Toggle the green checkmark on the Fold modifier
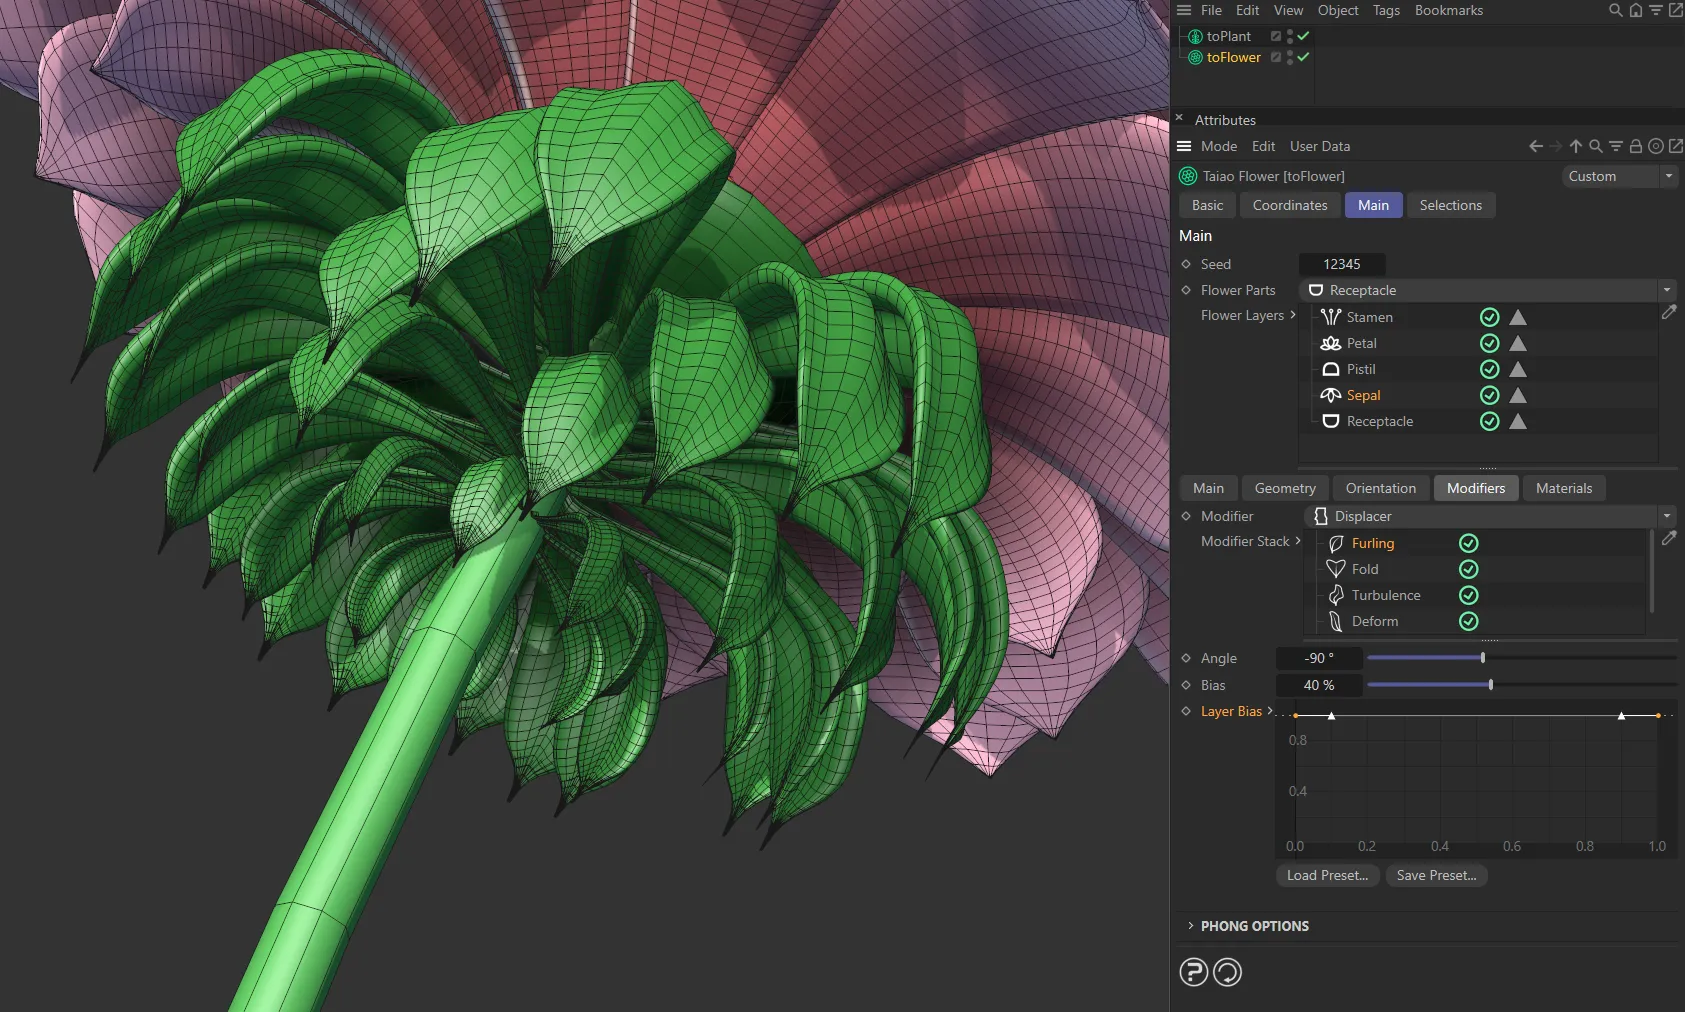The height and width of the screenshot is (1012, 1685). (1469, 569)
